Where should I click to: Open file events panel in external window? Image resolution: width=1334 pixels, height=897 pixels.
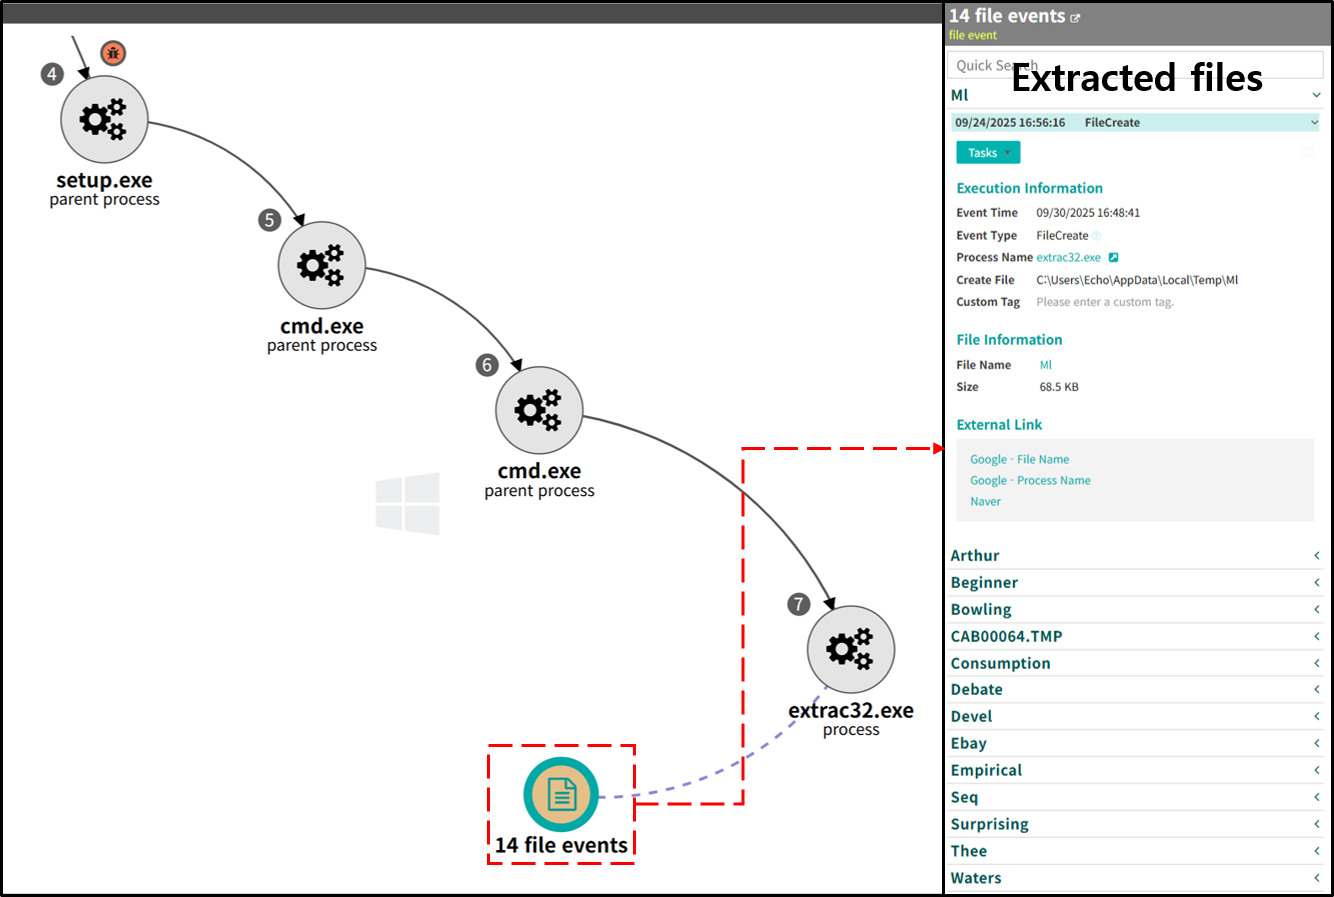1076,18
